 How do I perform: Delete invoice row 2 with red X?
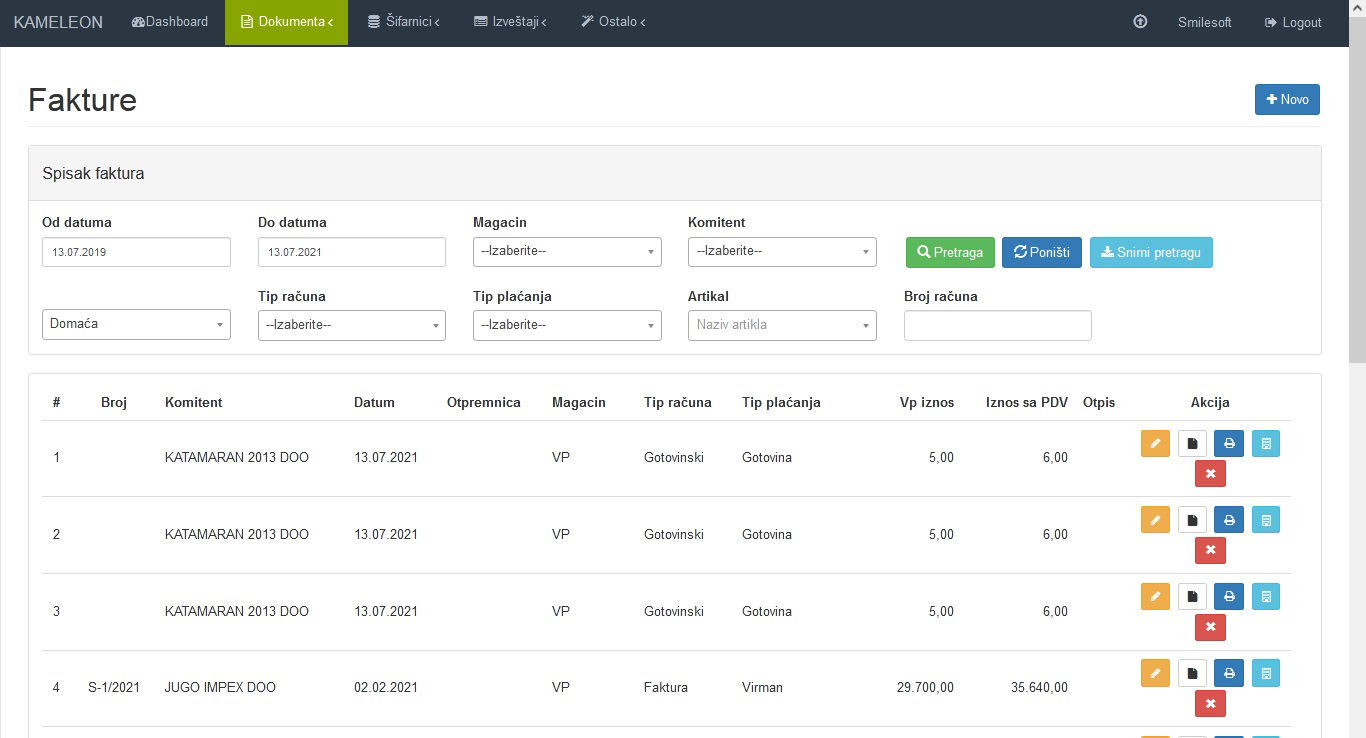point(1210,550)
